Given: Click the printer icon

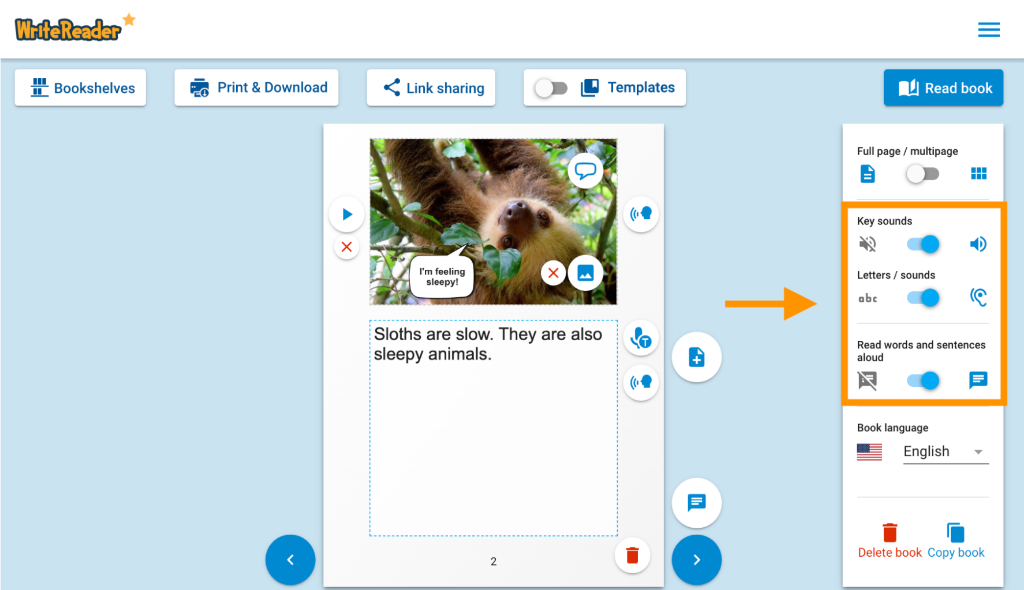Looking at the screenshot, I should [199, 88].
